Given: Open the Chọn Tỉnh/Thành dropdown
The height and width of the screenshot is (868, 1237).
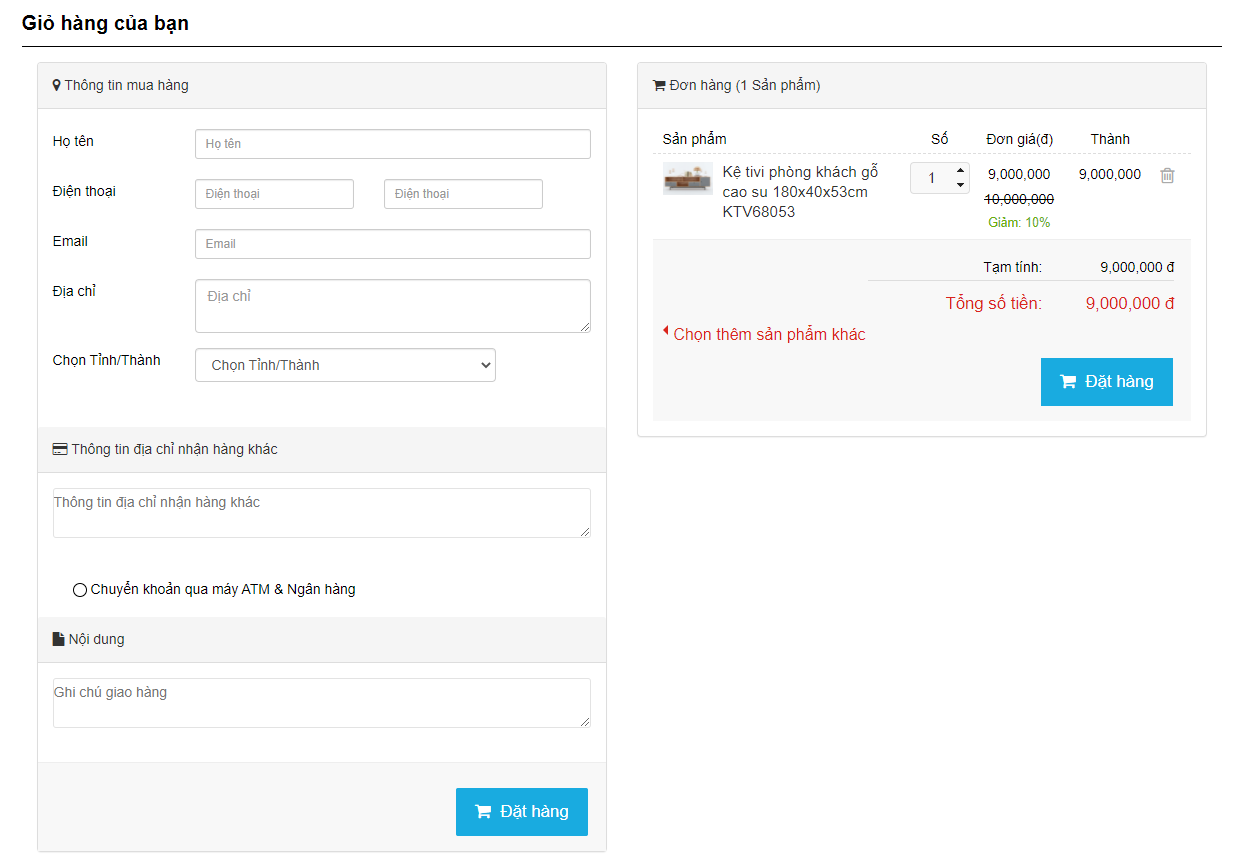Looking at the screenshot, I should tap(345, 365).
